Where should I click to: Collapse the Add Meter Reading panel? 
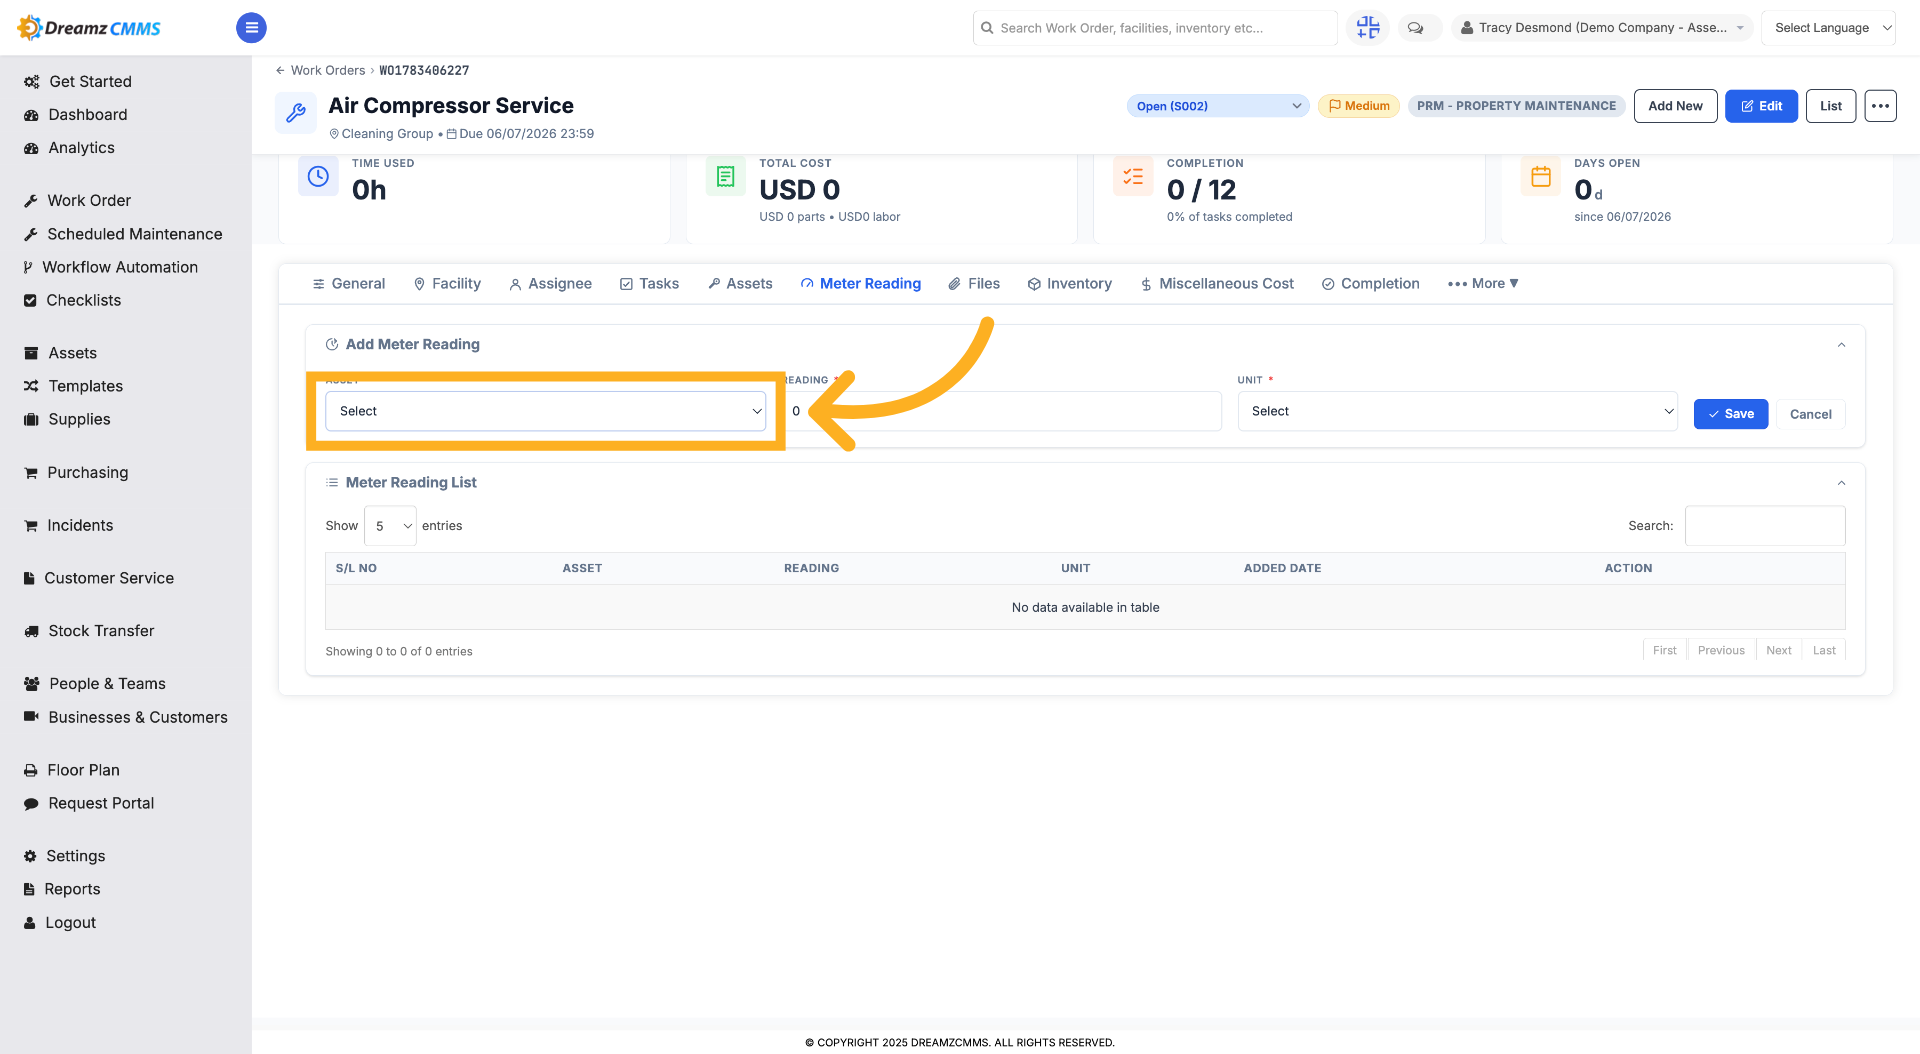click(x=1841, y=345)
